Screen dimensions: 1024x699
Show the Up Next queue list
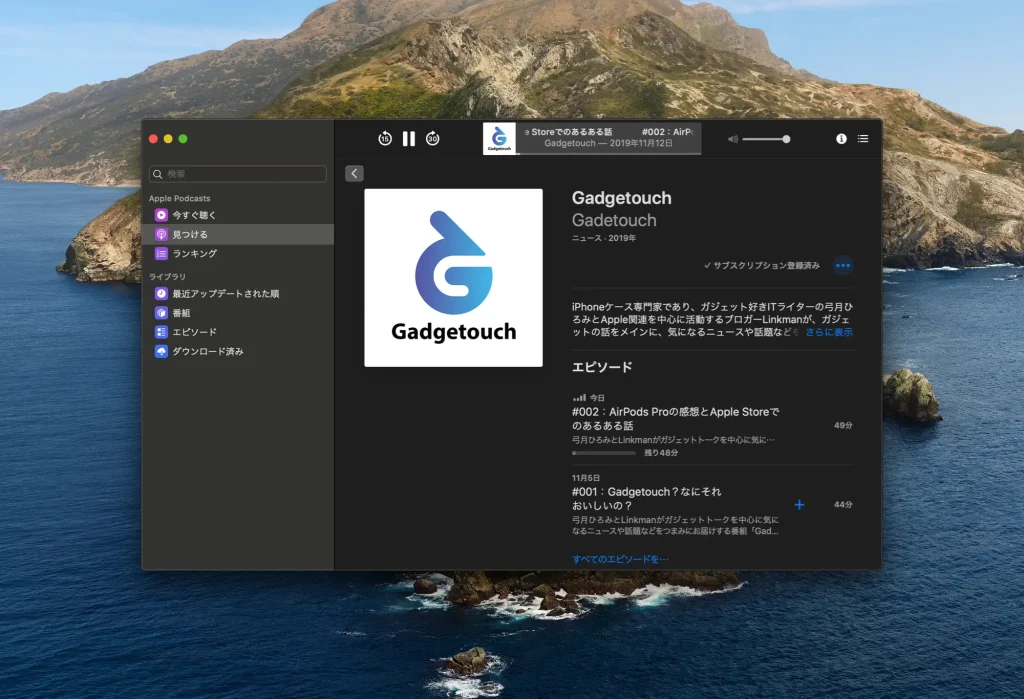pos(863,139)
